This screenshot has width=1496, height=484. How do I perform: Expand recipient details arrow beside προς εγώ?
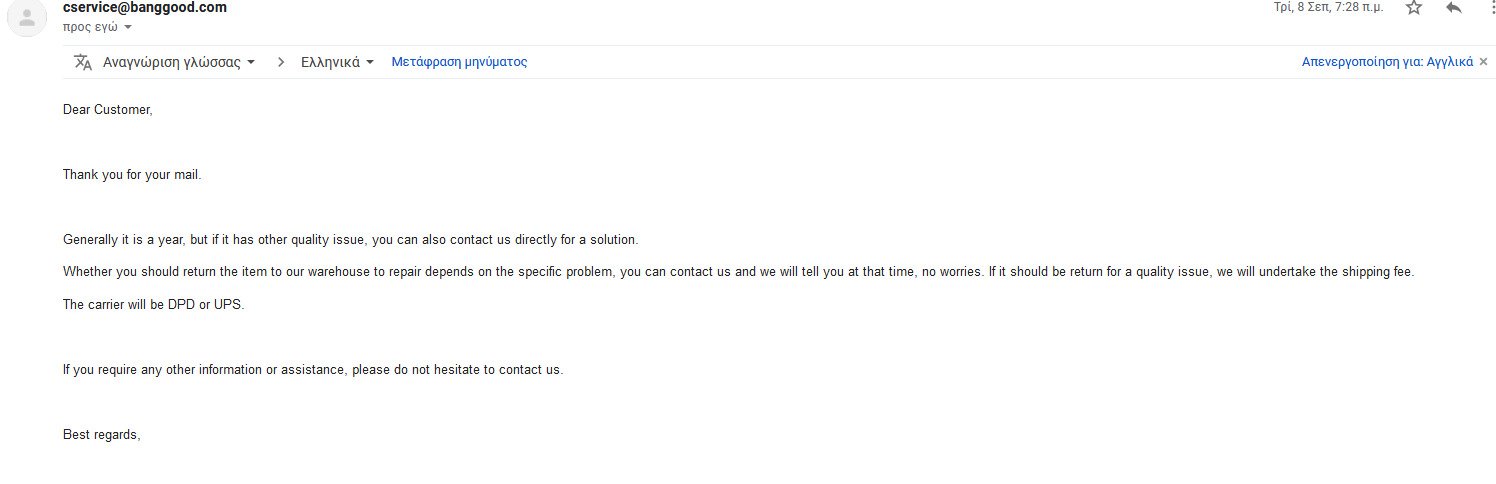point(128,27)
